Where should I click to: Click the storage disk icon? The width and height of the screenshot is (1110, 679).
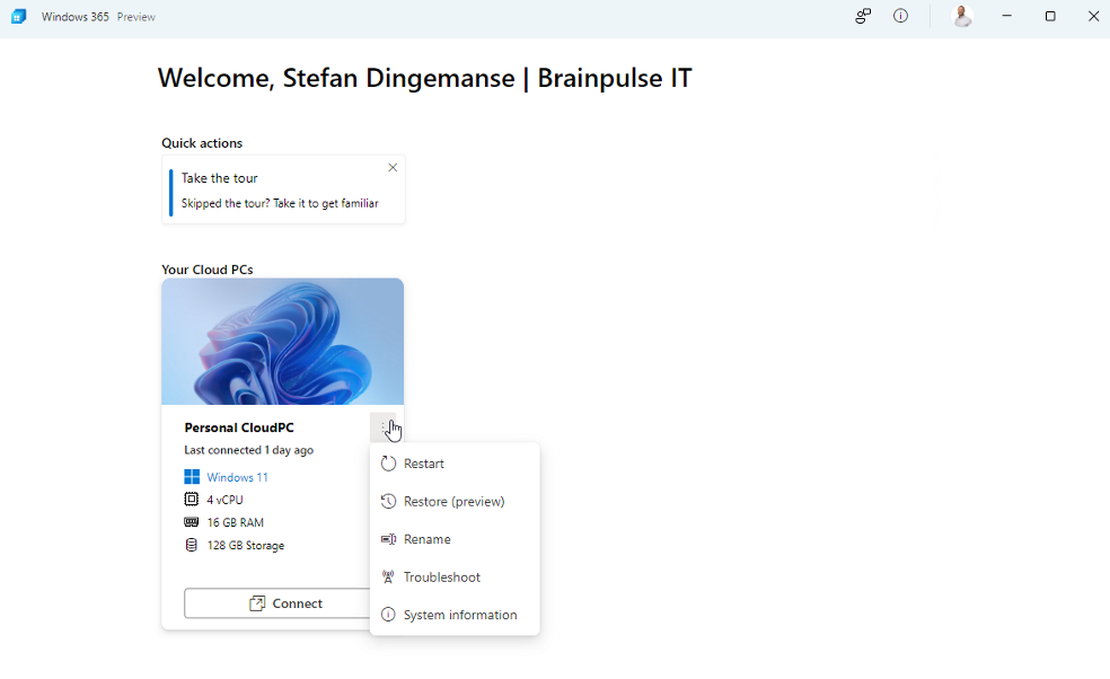(x=191, y=545)
